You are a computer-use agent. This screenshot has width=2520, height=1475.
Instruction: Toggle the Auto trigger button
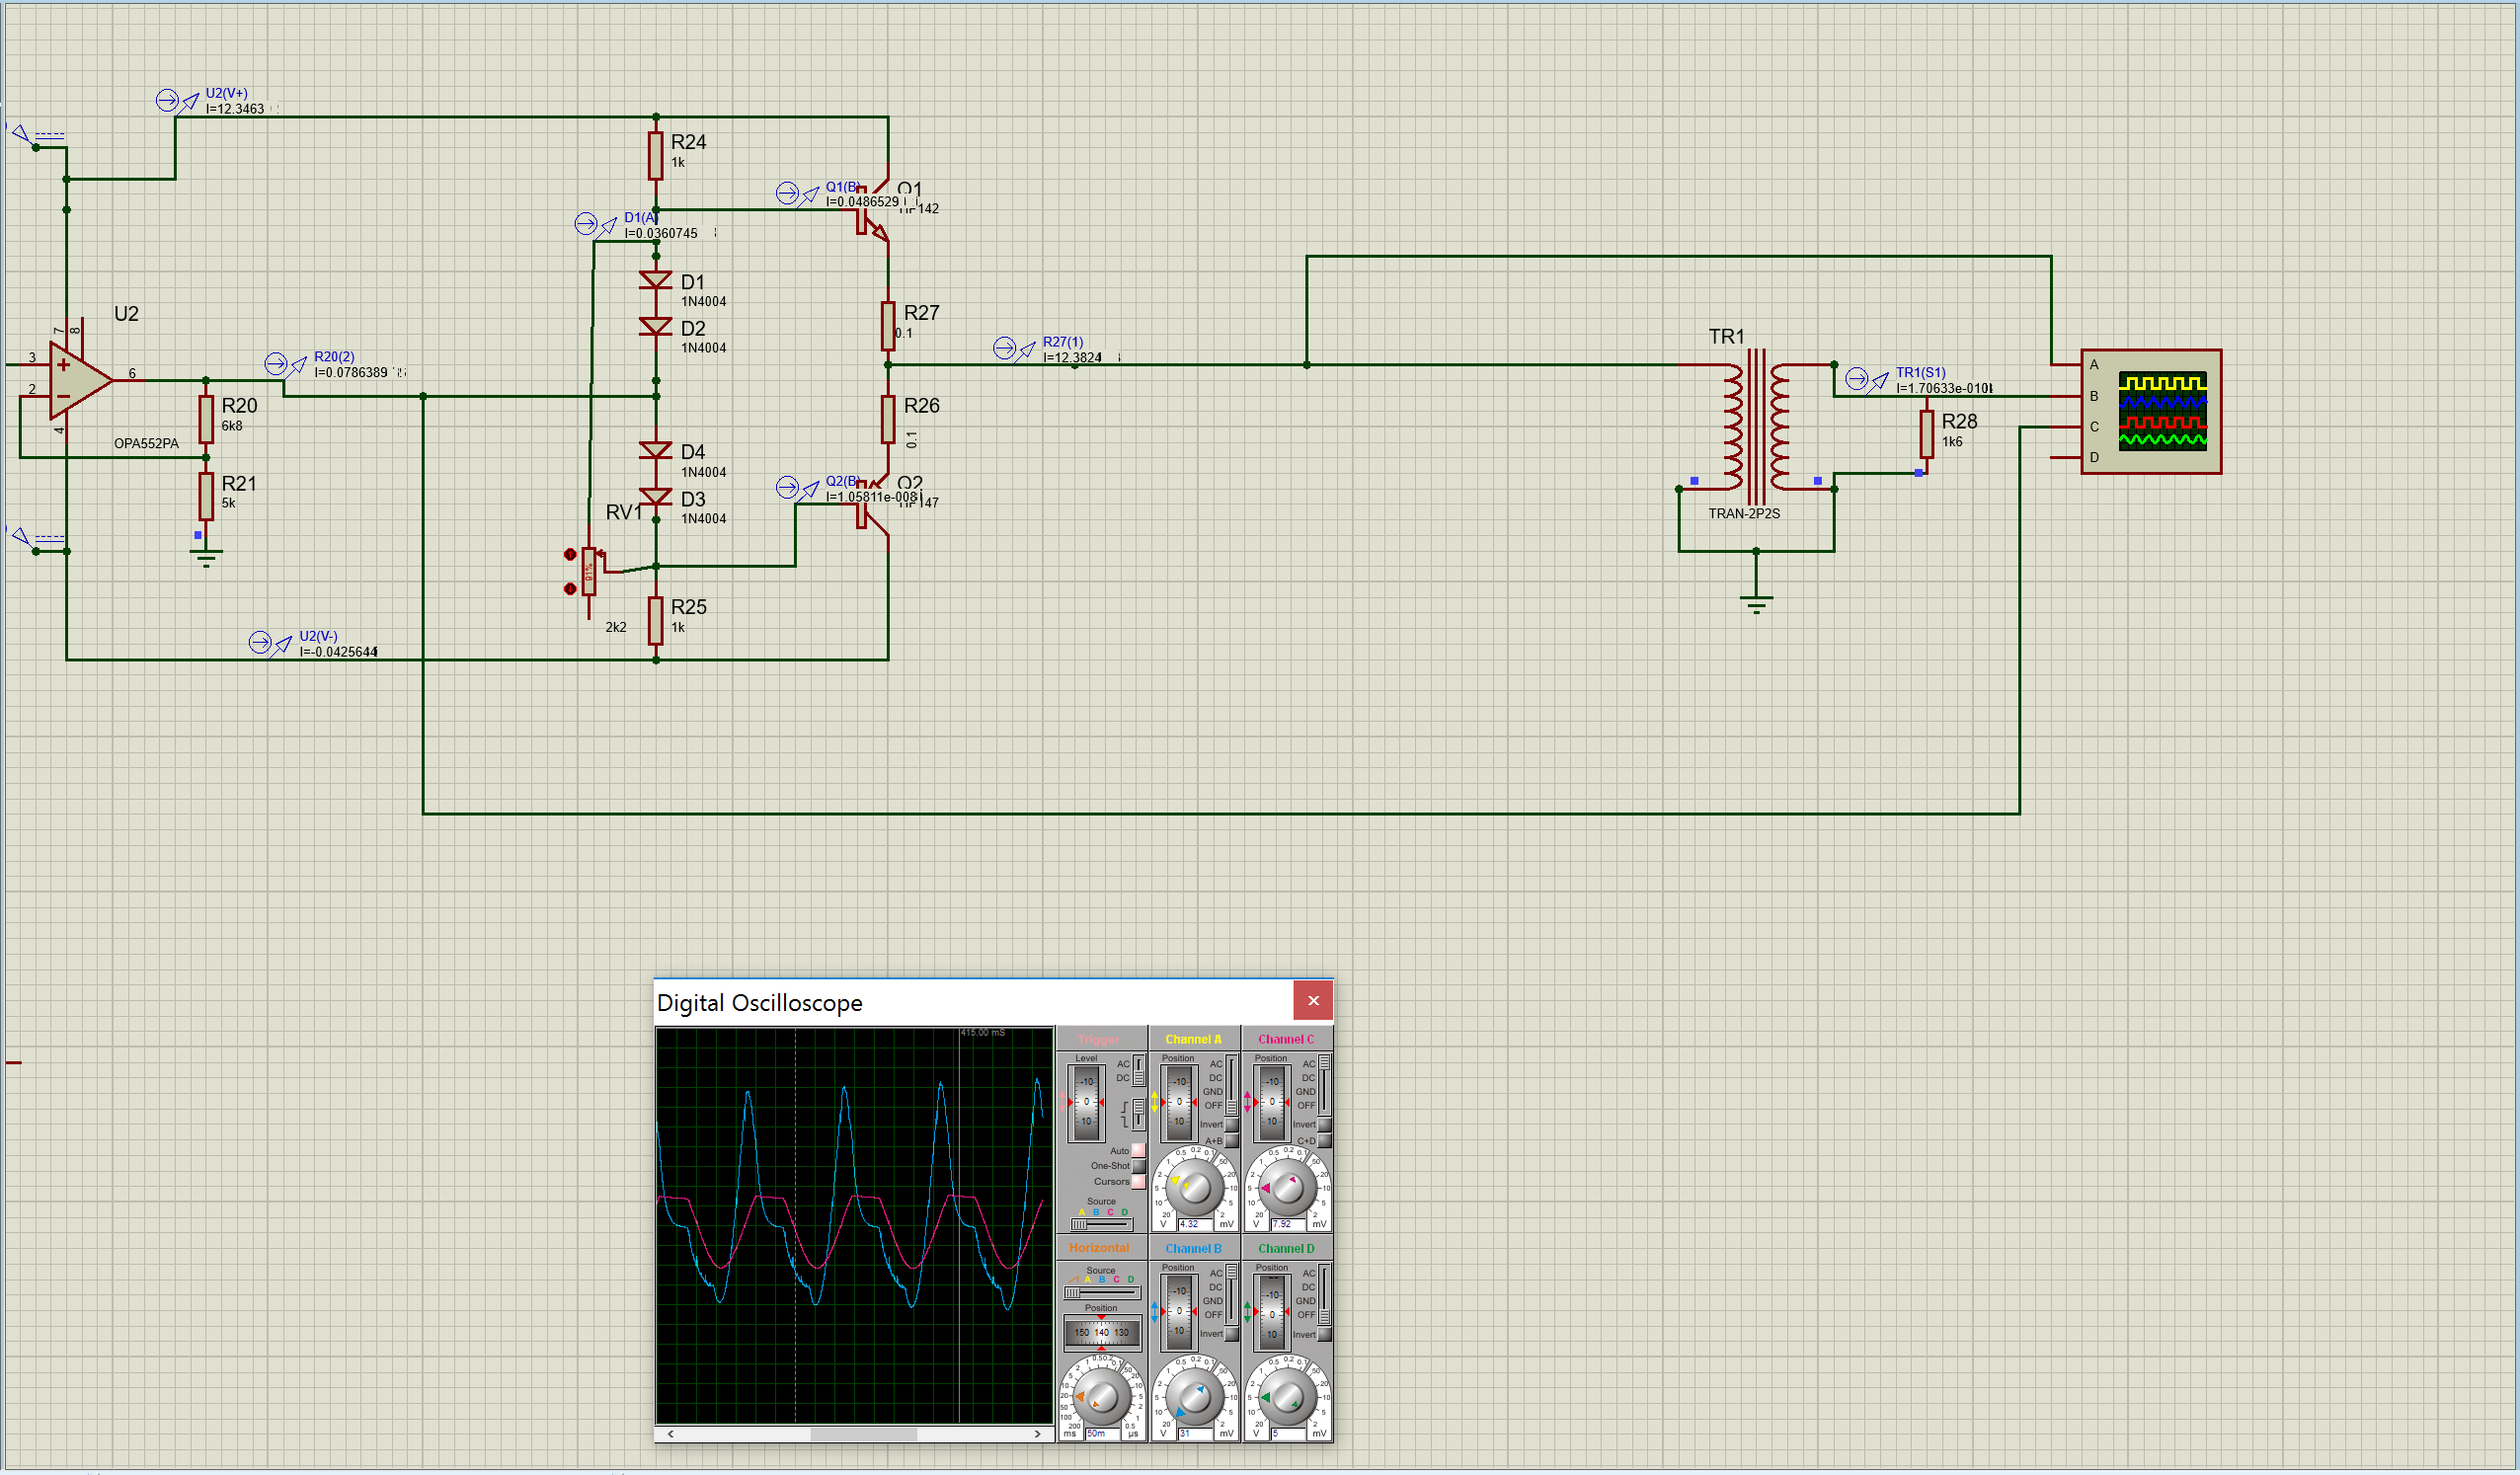pyautogui.click(x=1138, y=1150)
